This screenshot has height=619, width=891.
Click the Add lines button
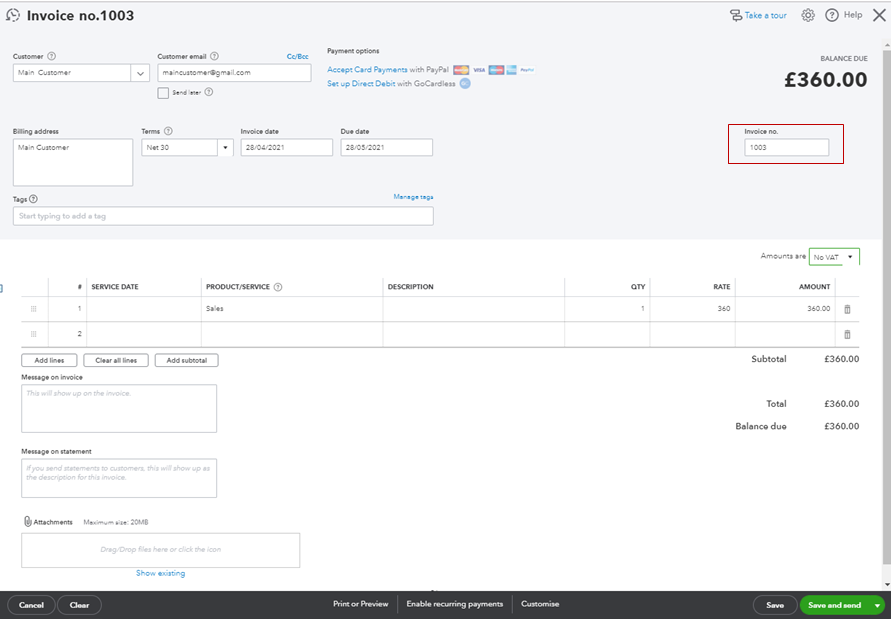click(49, 360)
